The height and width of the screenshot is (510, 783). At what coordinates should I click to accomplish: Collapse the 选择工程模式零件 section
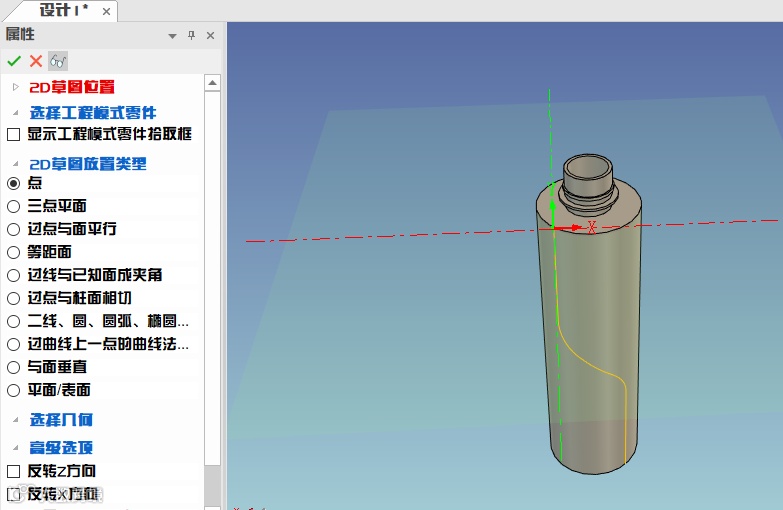coord(15,113)
